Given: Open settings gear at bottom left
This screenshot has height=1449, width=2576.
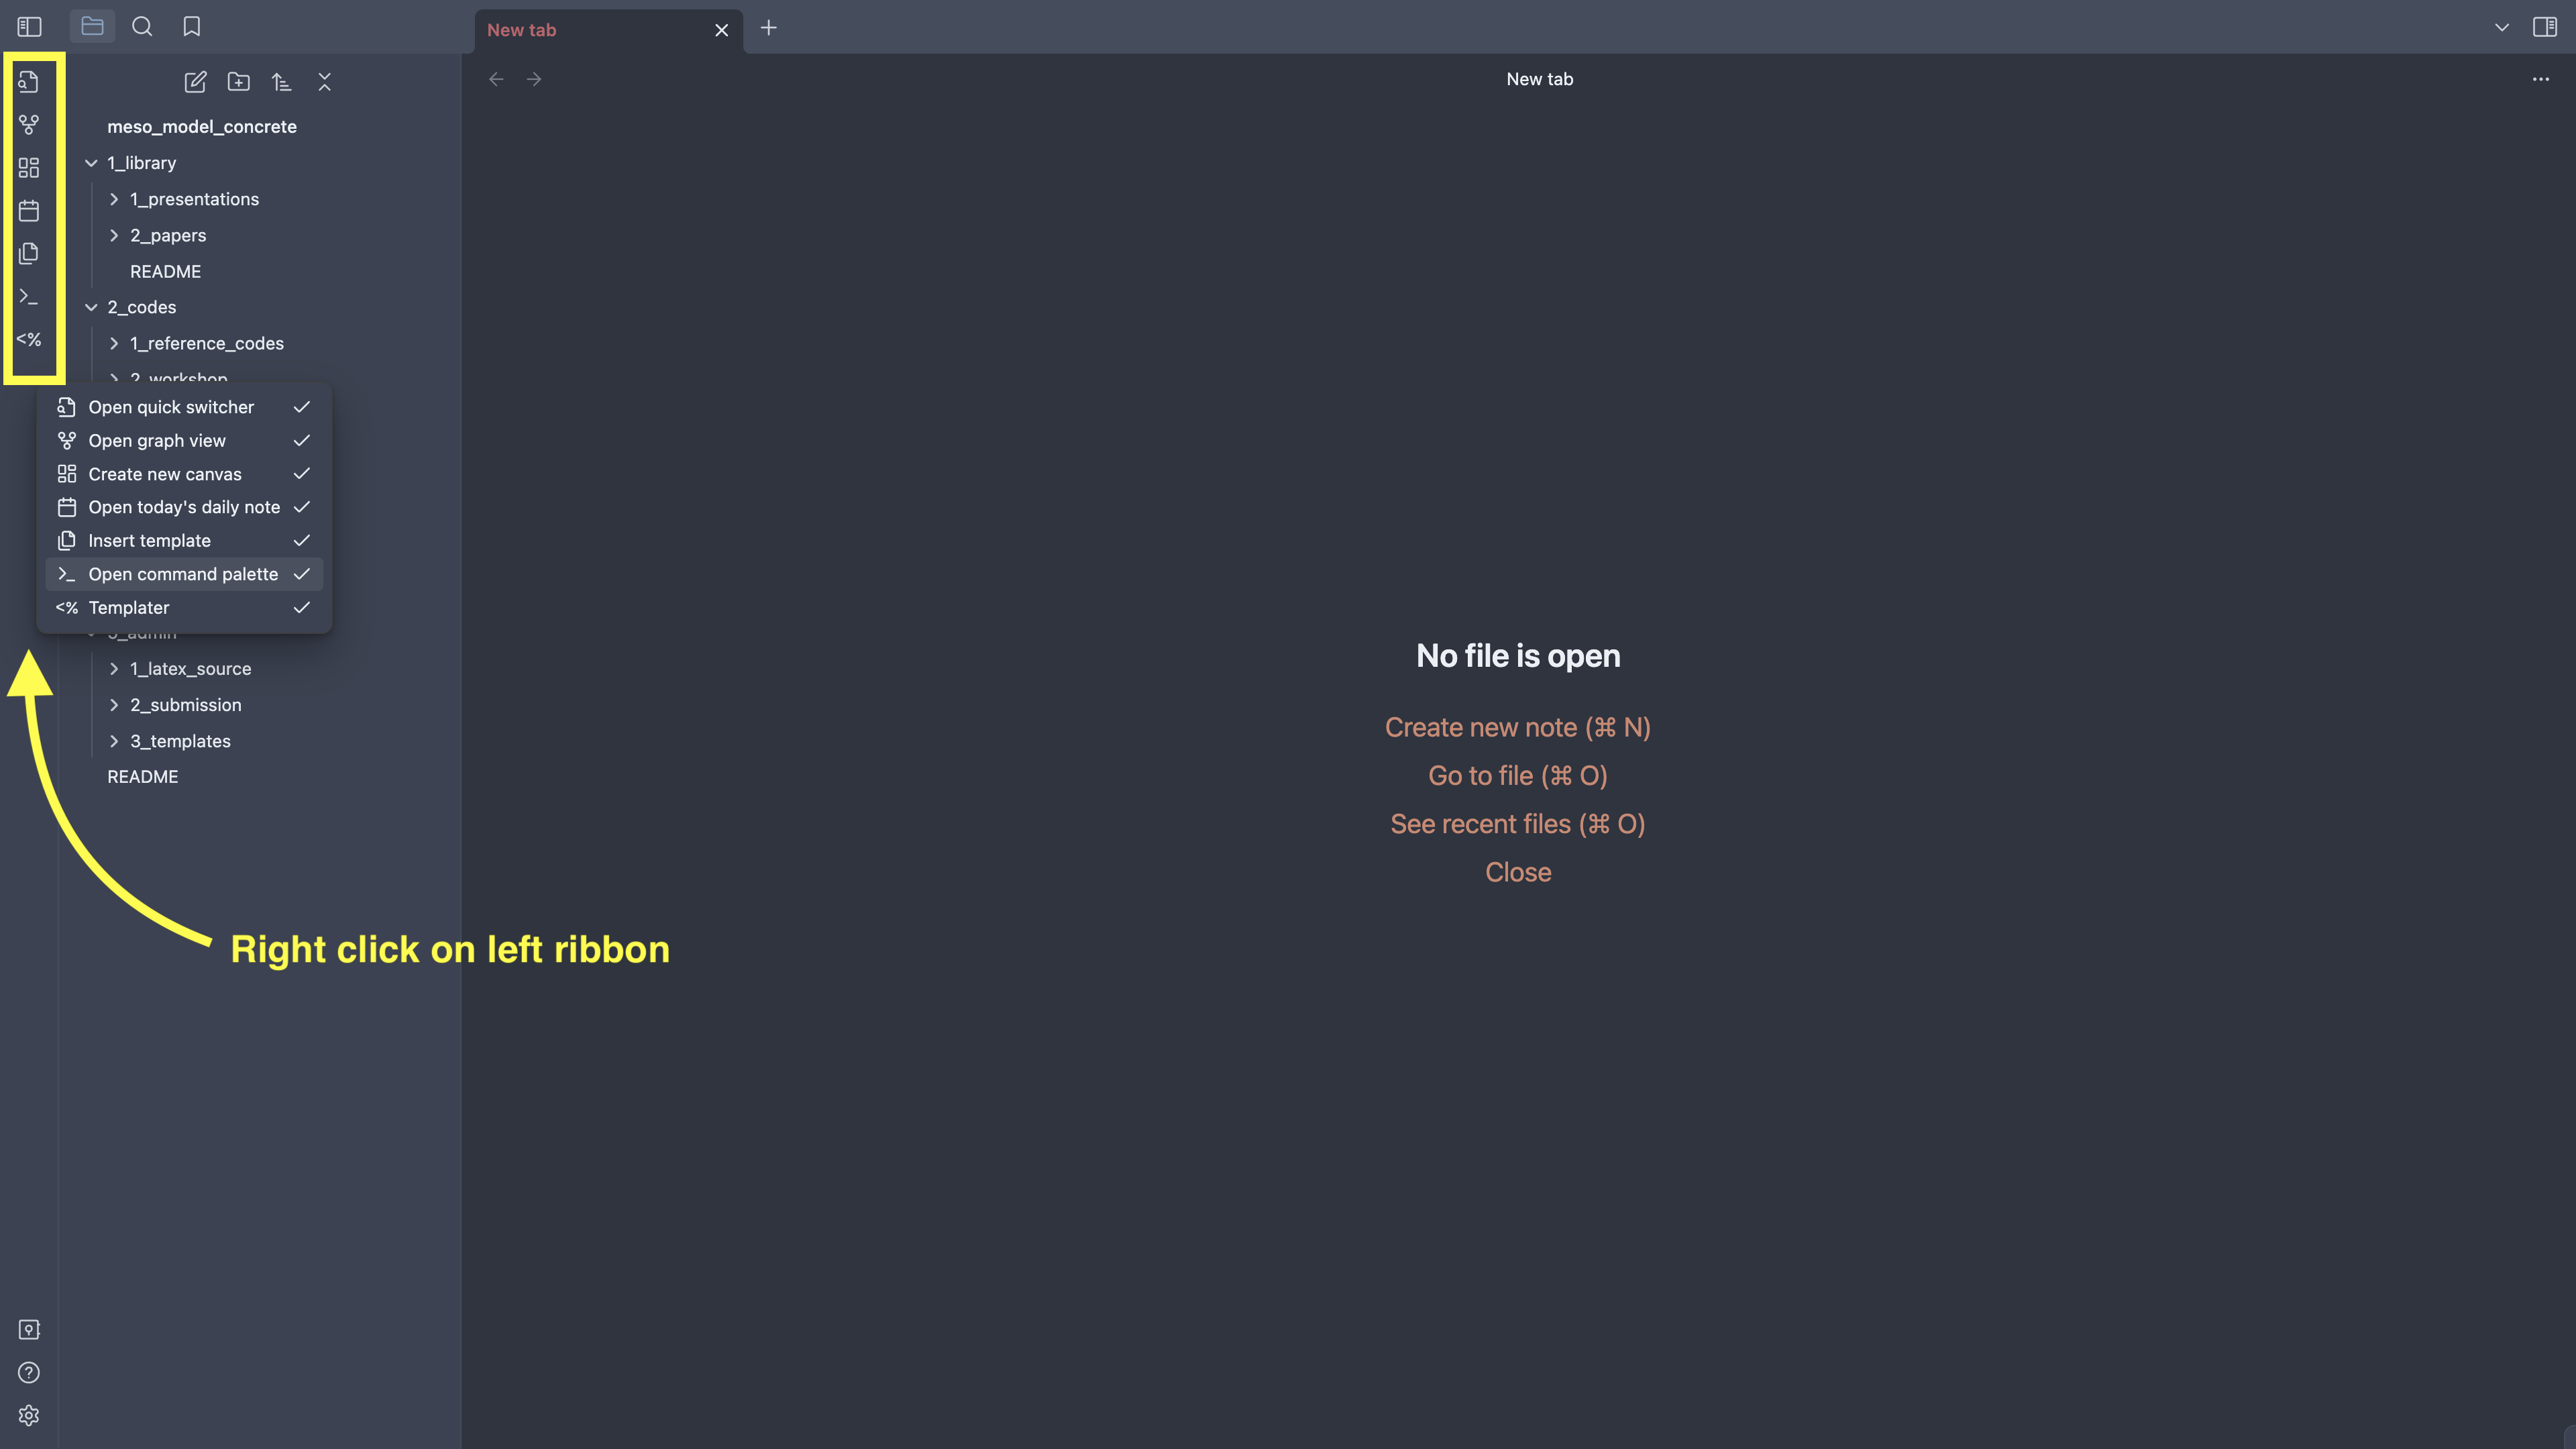Looking at the screenshot, I should coord(28,1415).
